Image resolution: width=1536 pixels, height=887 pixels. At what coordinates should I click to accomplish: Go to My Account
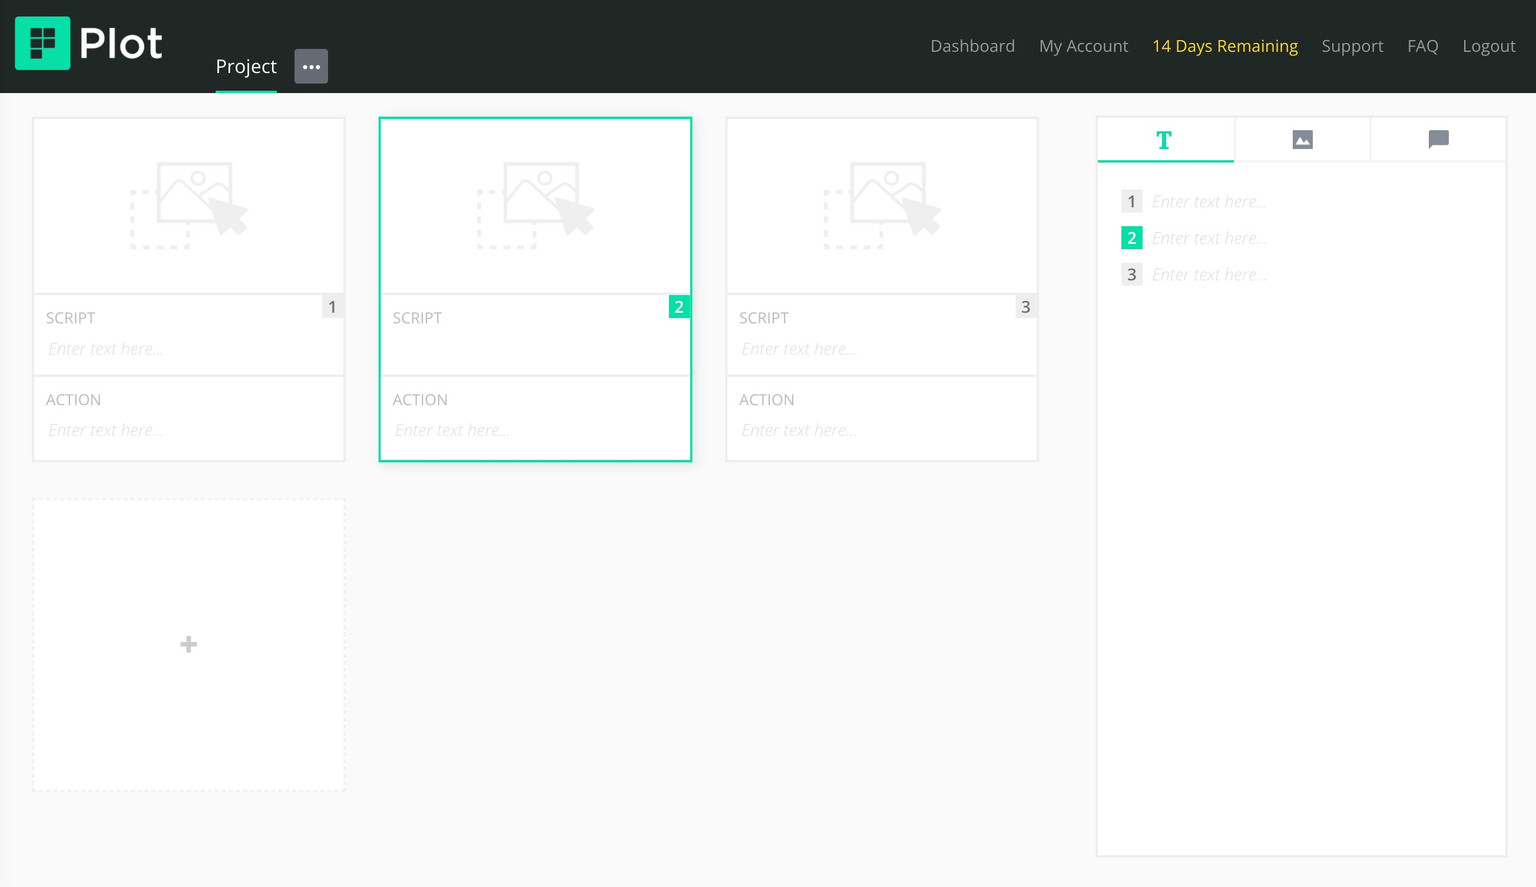(x=1083, y=46)
